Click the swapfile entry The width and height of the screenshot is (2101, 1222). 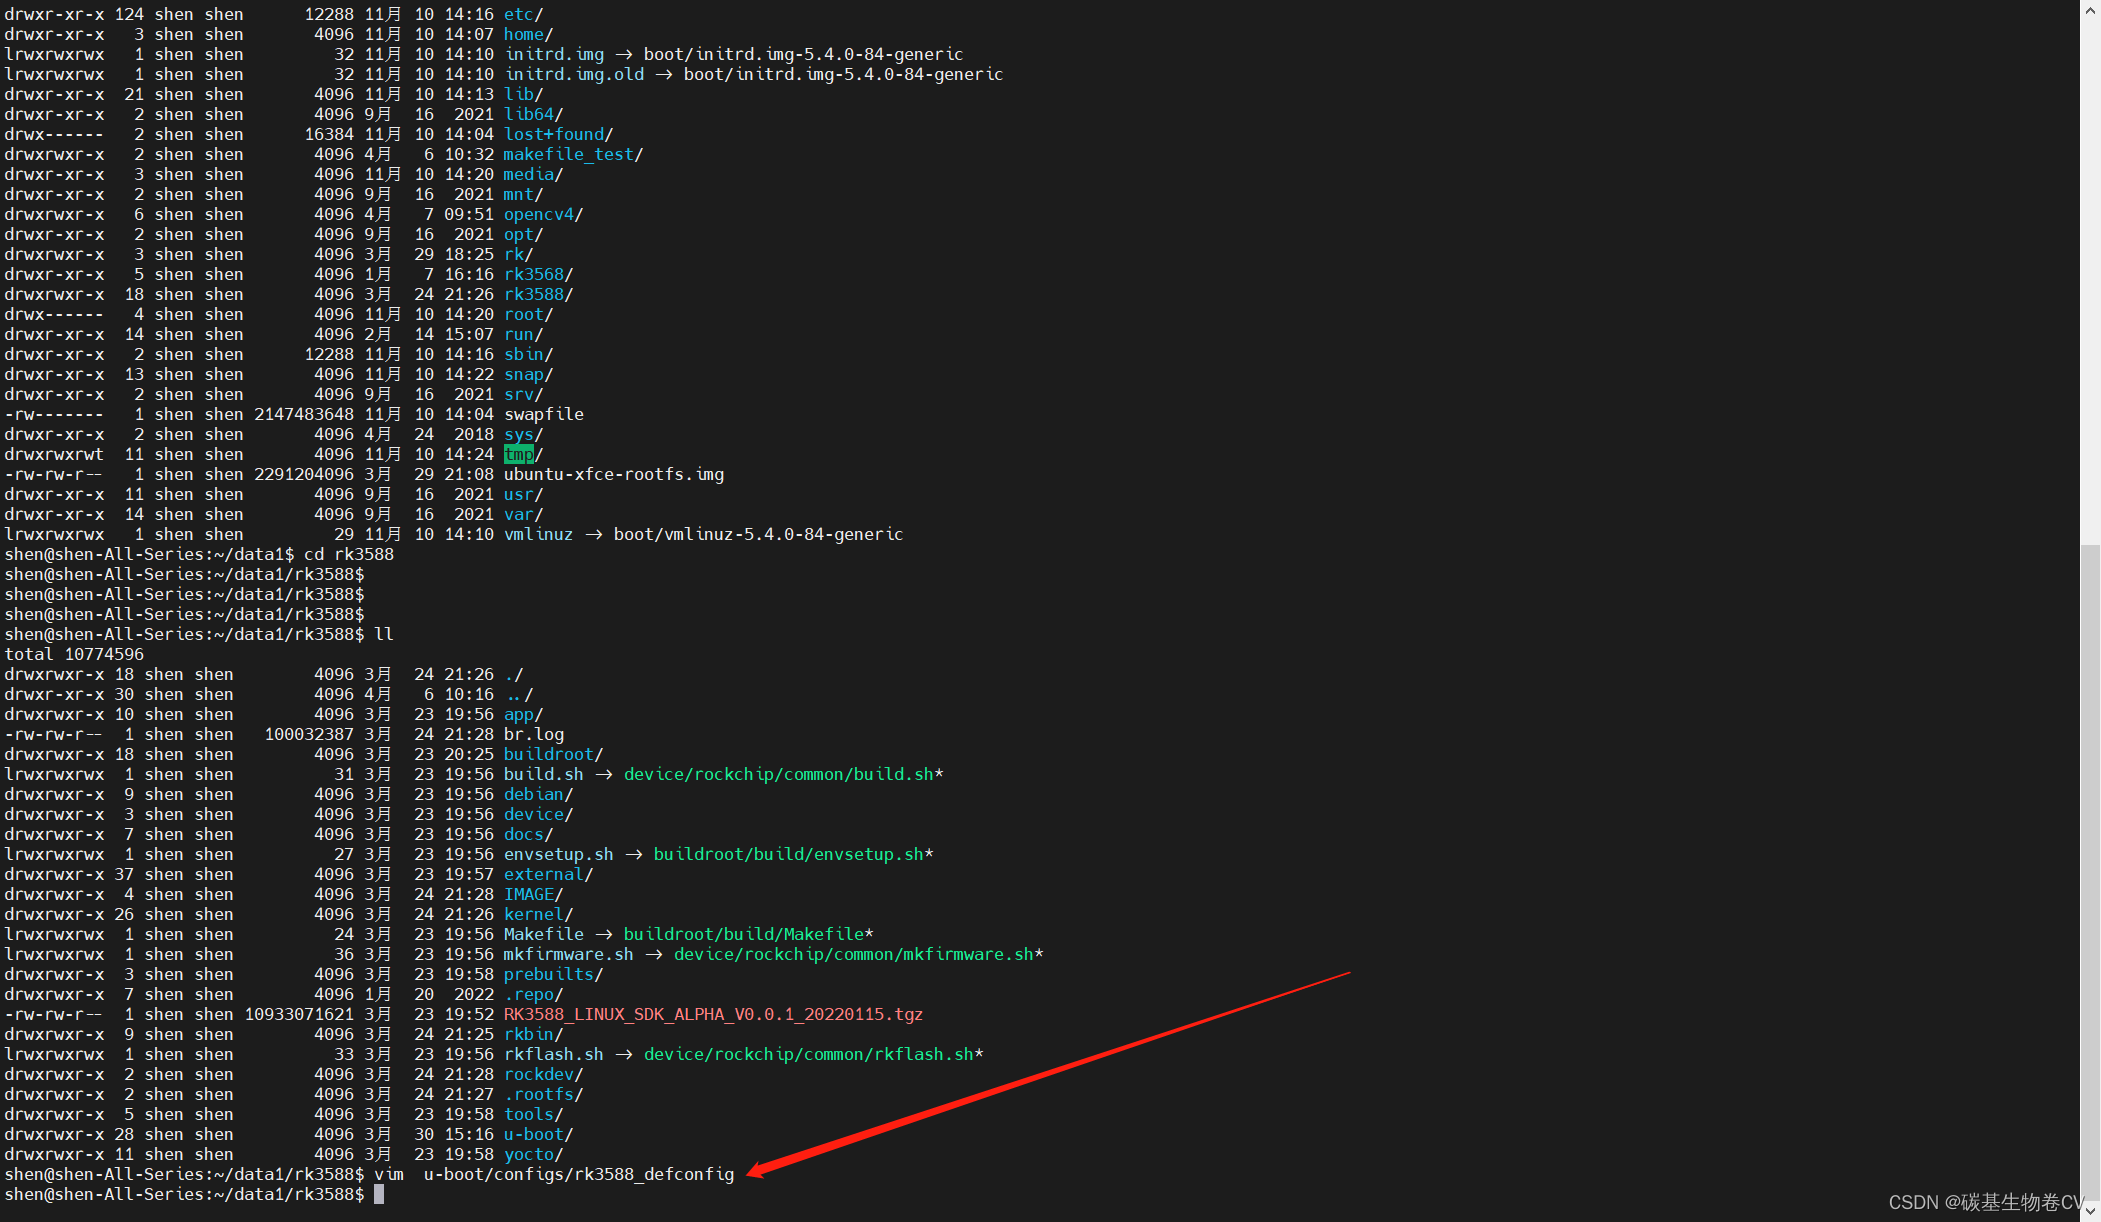pos(544,414)
